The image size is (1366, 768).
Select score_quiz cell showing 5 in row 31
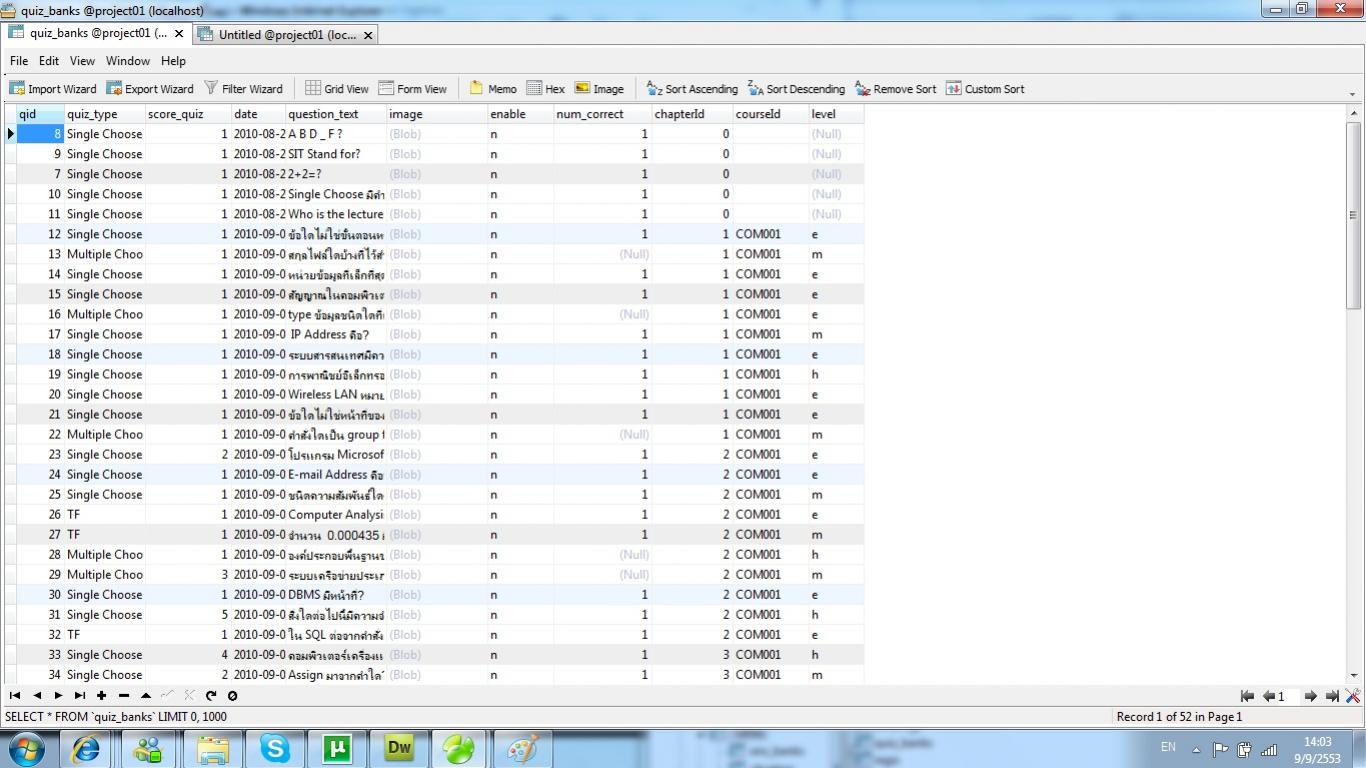coord(188,614)
